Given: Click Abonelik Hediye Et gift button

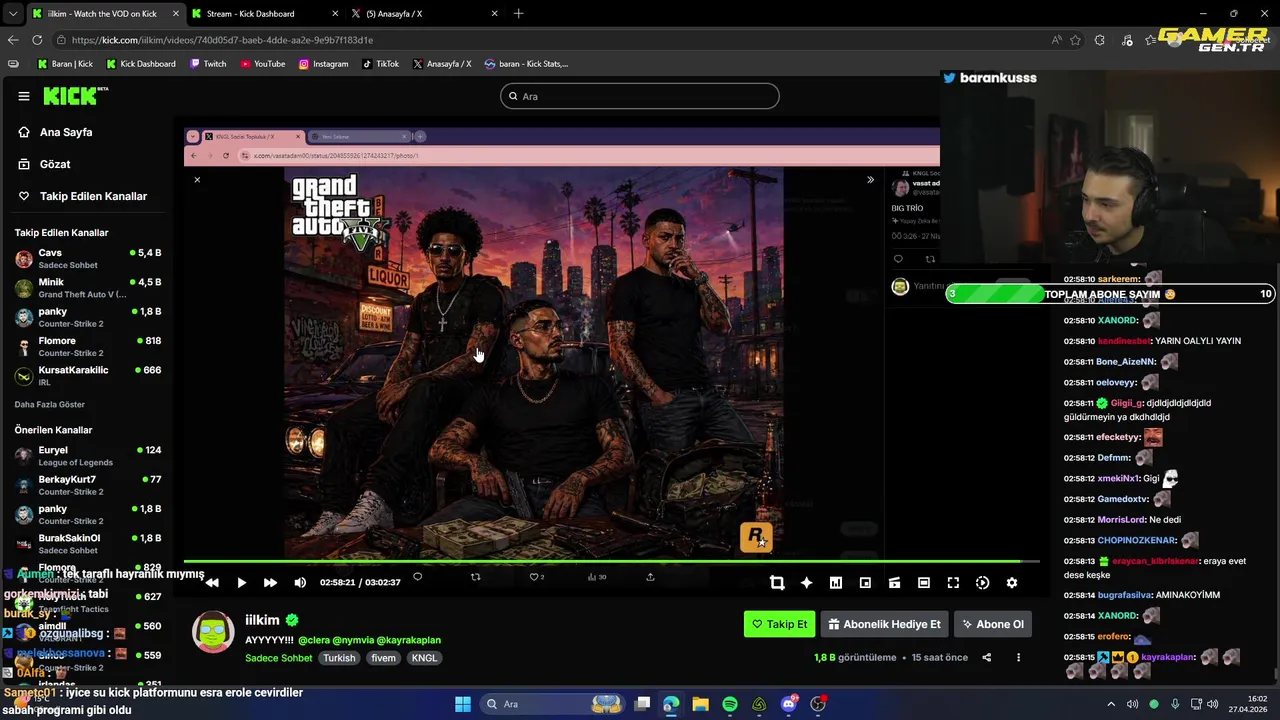Looking at the screenshot, I should coord(884,624).
